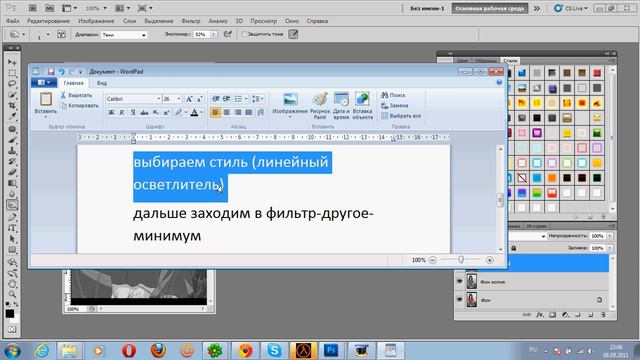
Task: Add layer style fx in Layers panel
Action: 540,315
